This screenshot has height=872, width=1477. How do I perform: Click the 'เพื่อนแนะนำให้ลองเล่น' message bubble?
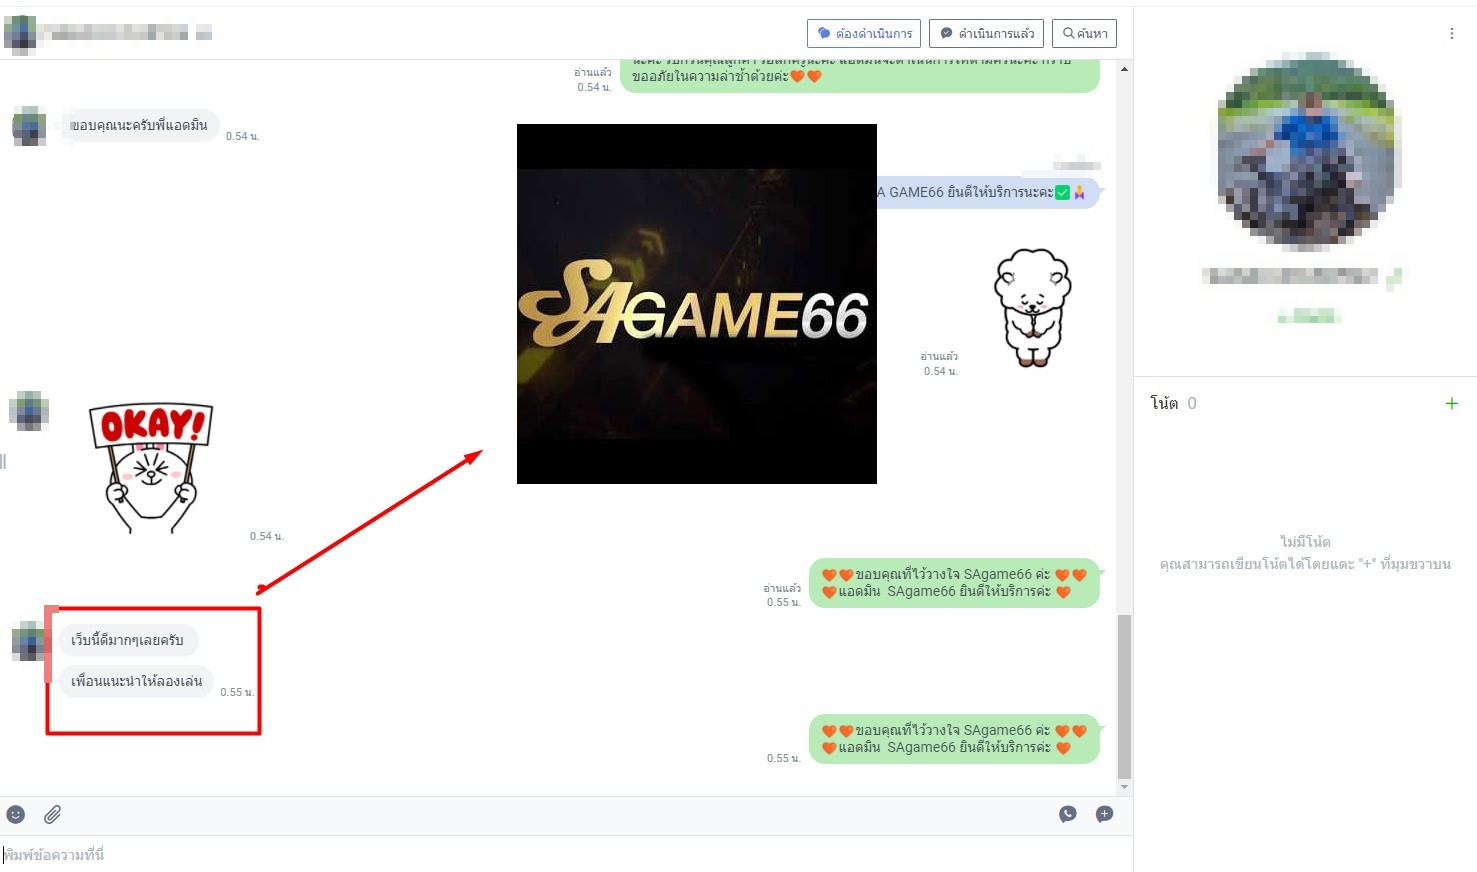click(x=137, y=681)
